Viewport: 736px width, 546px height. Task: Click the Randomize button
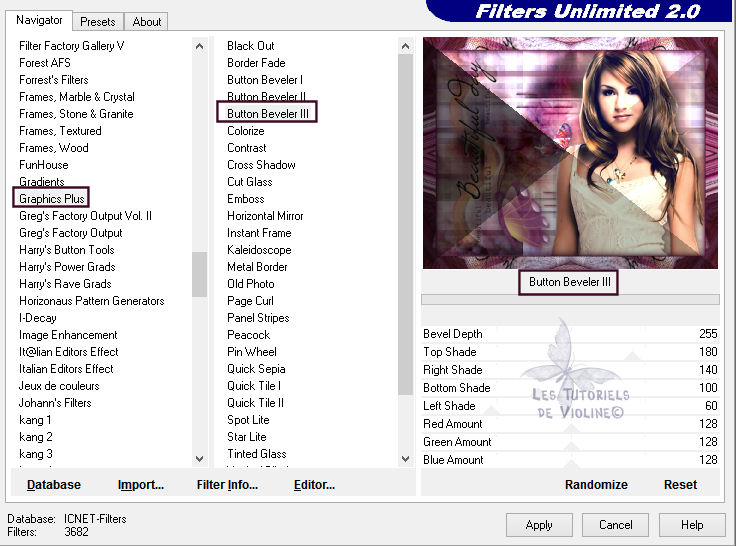[x=596, y=484]
